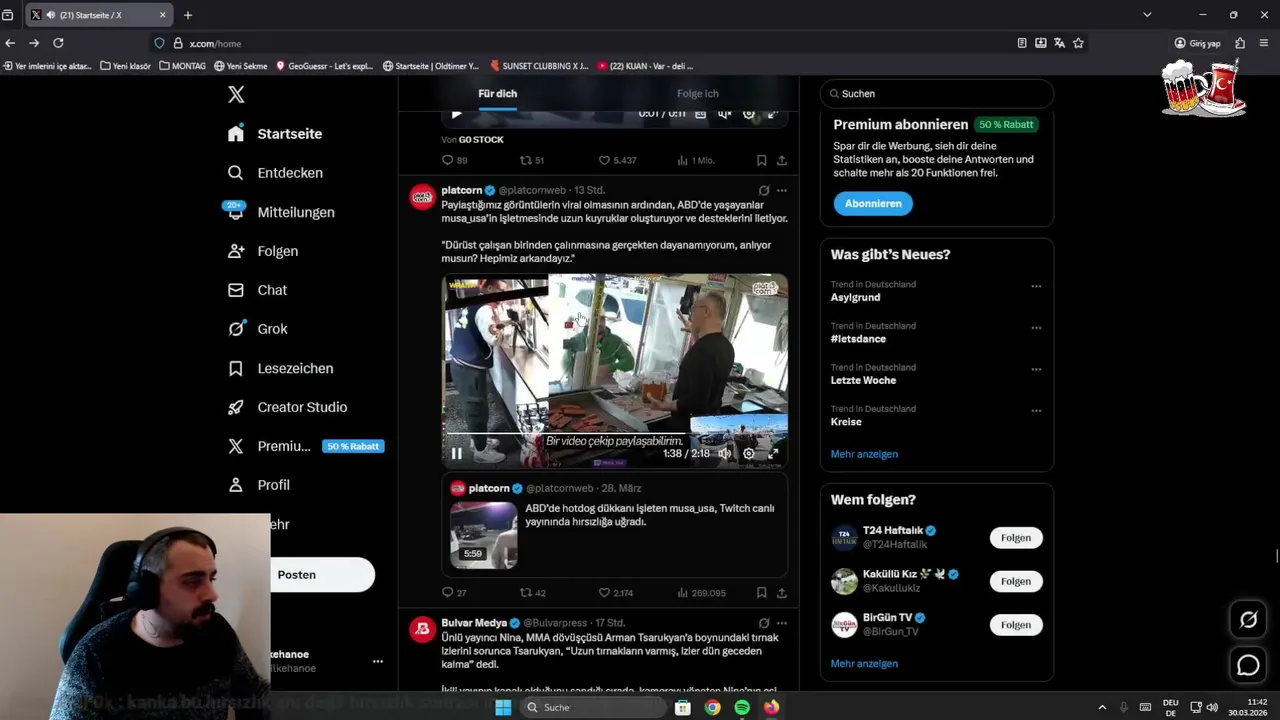Open the Kreise trend
The width and height of the screenshot is (1280, 720).
click(x=846, y=422)
